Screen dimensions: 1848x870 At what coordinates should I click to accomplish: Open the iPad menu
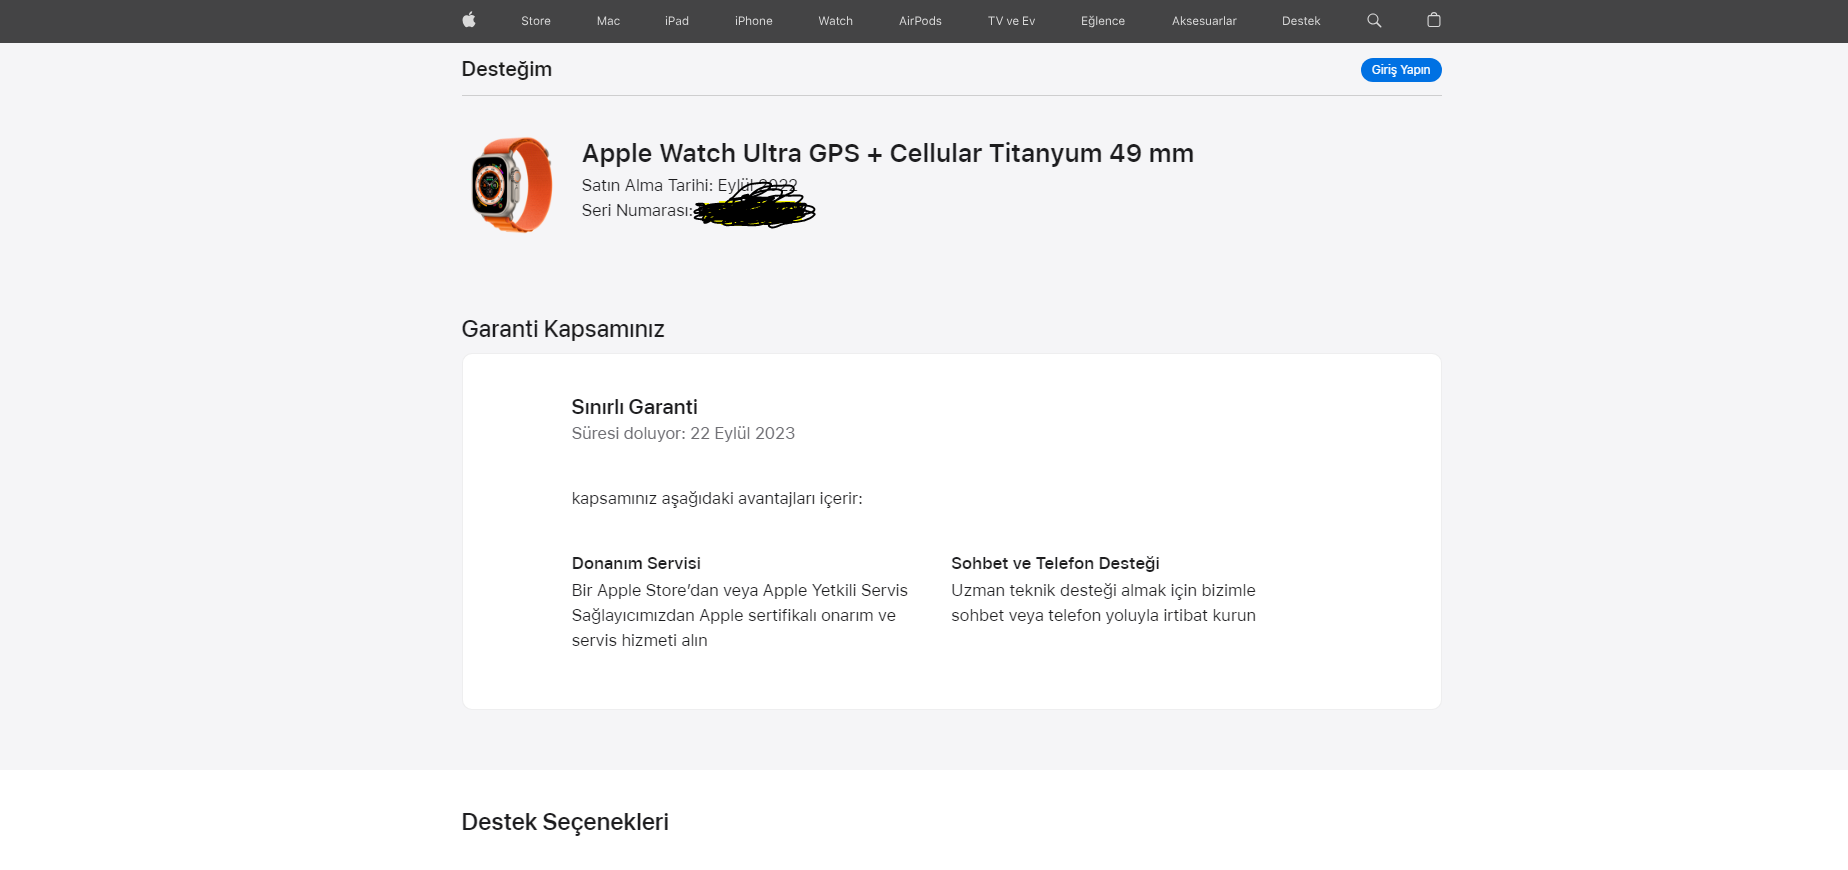click(x=677, y=21)
